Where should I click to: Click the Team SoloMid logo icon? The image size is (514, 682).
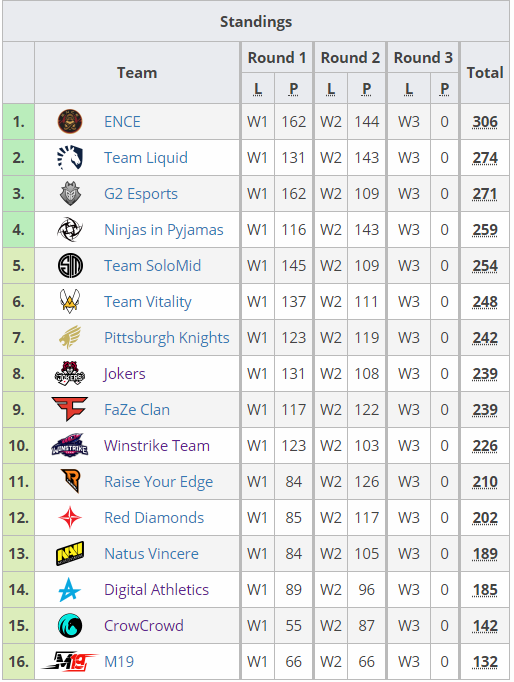70,266
